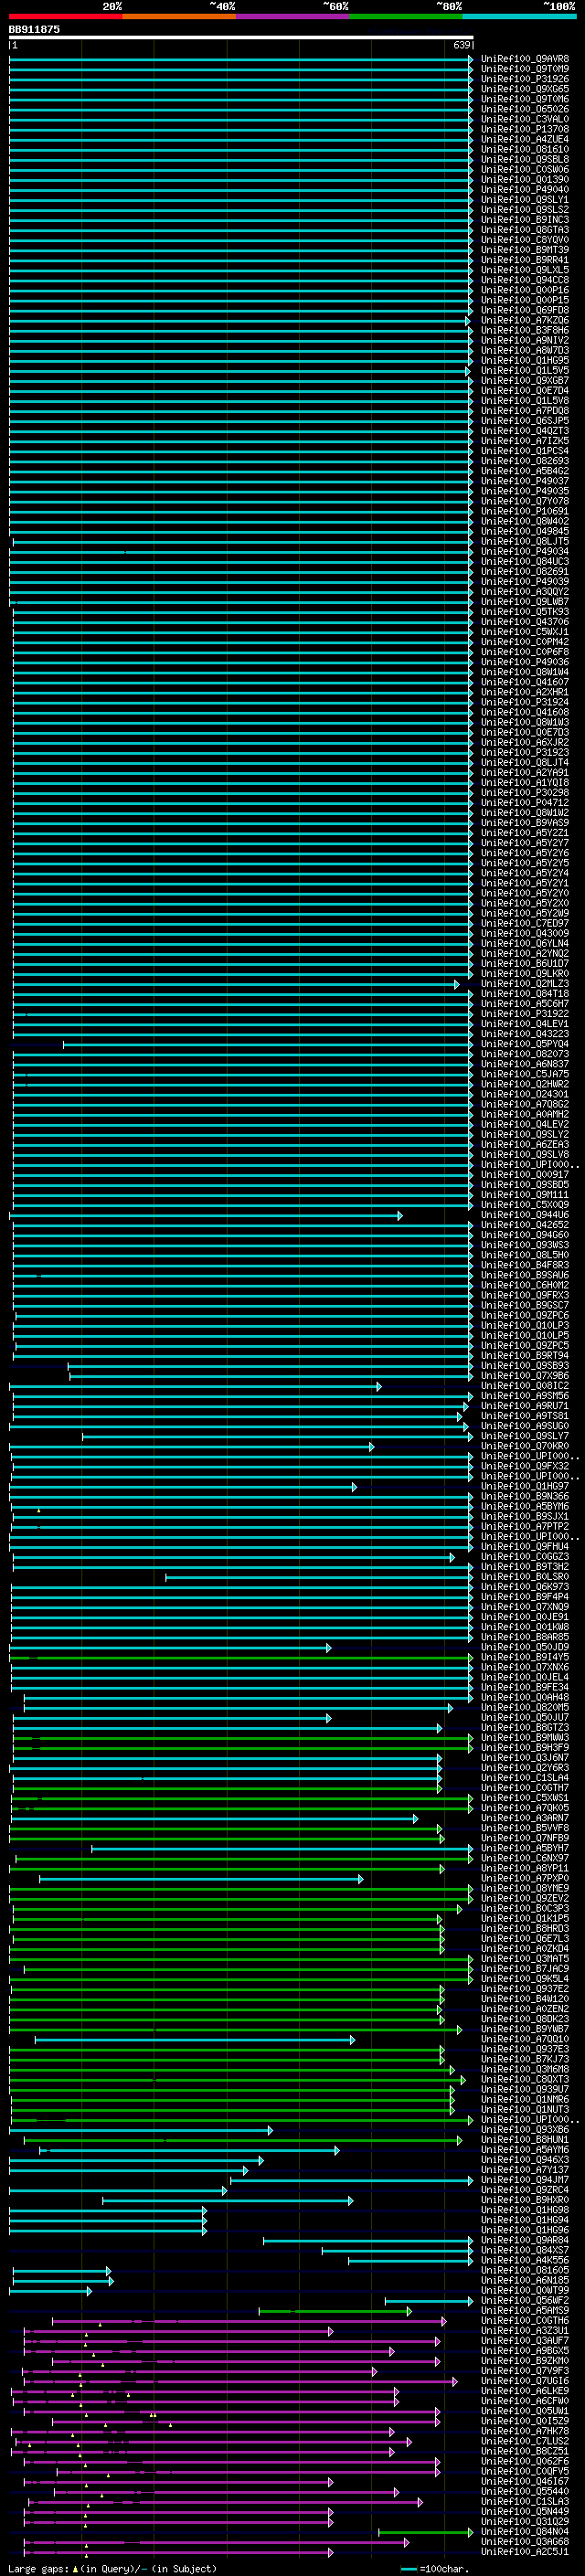Select hit label UniRef100_Q1NUT3

click(x=524, y=2109)
